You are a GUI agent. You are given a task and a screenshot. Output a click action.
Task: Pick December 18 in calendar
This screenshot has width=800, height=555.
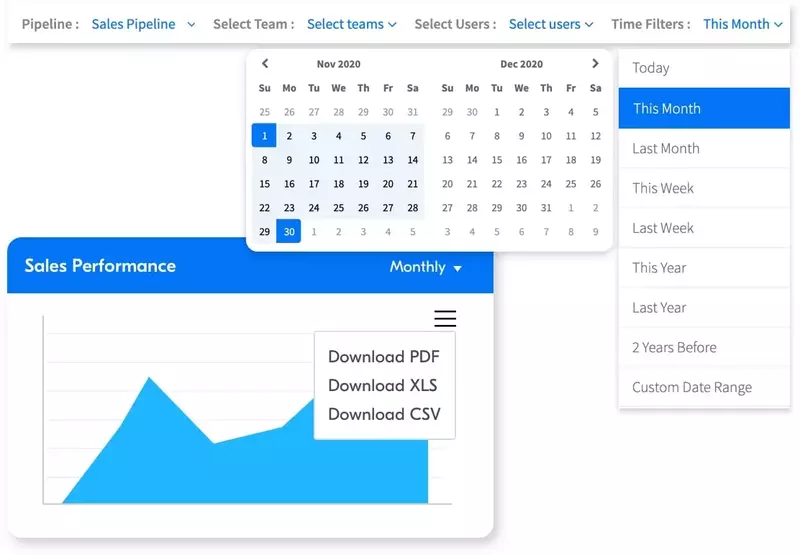click(571, 160)
